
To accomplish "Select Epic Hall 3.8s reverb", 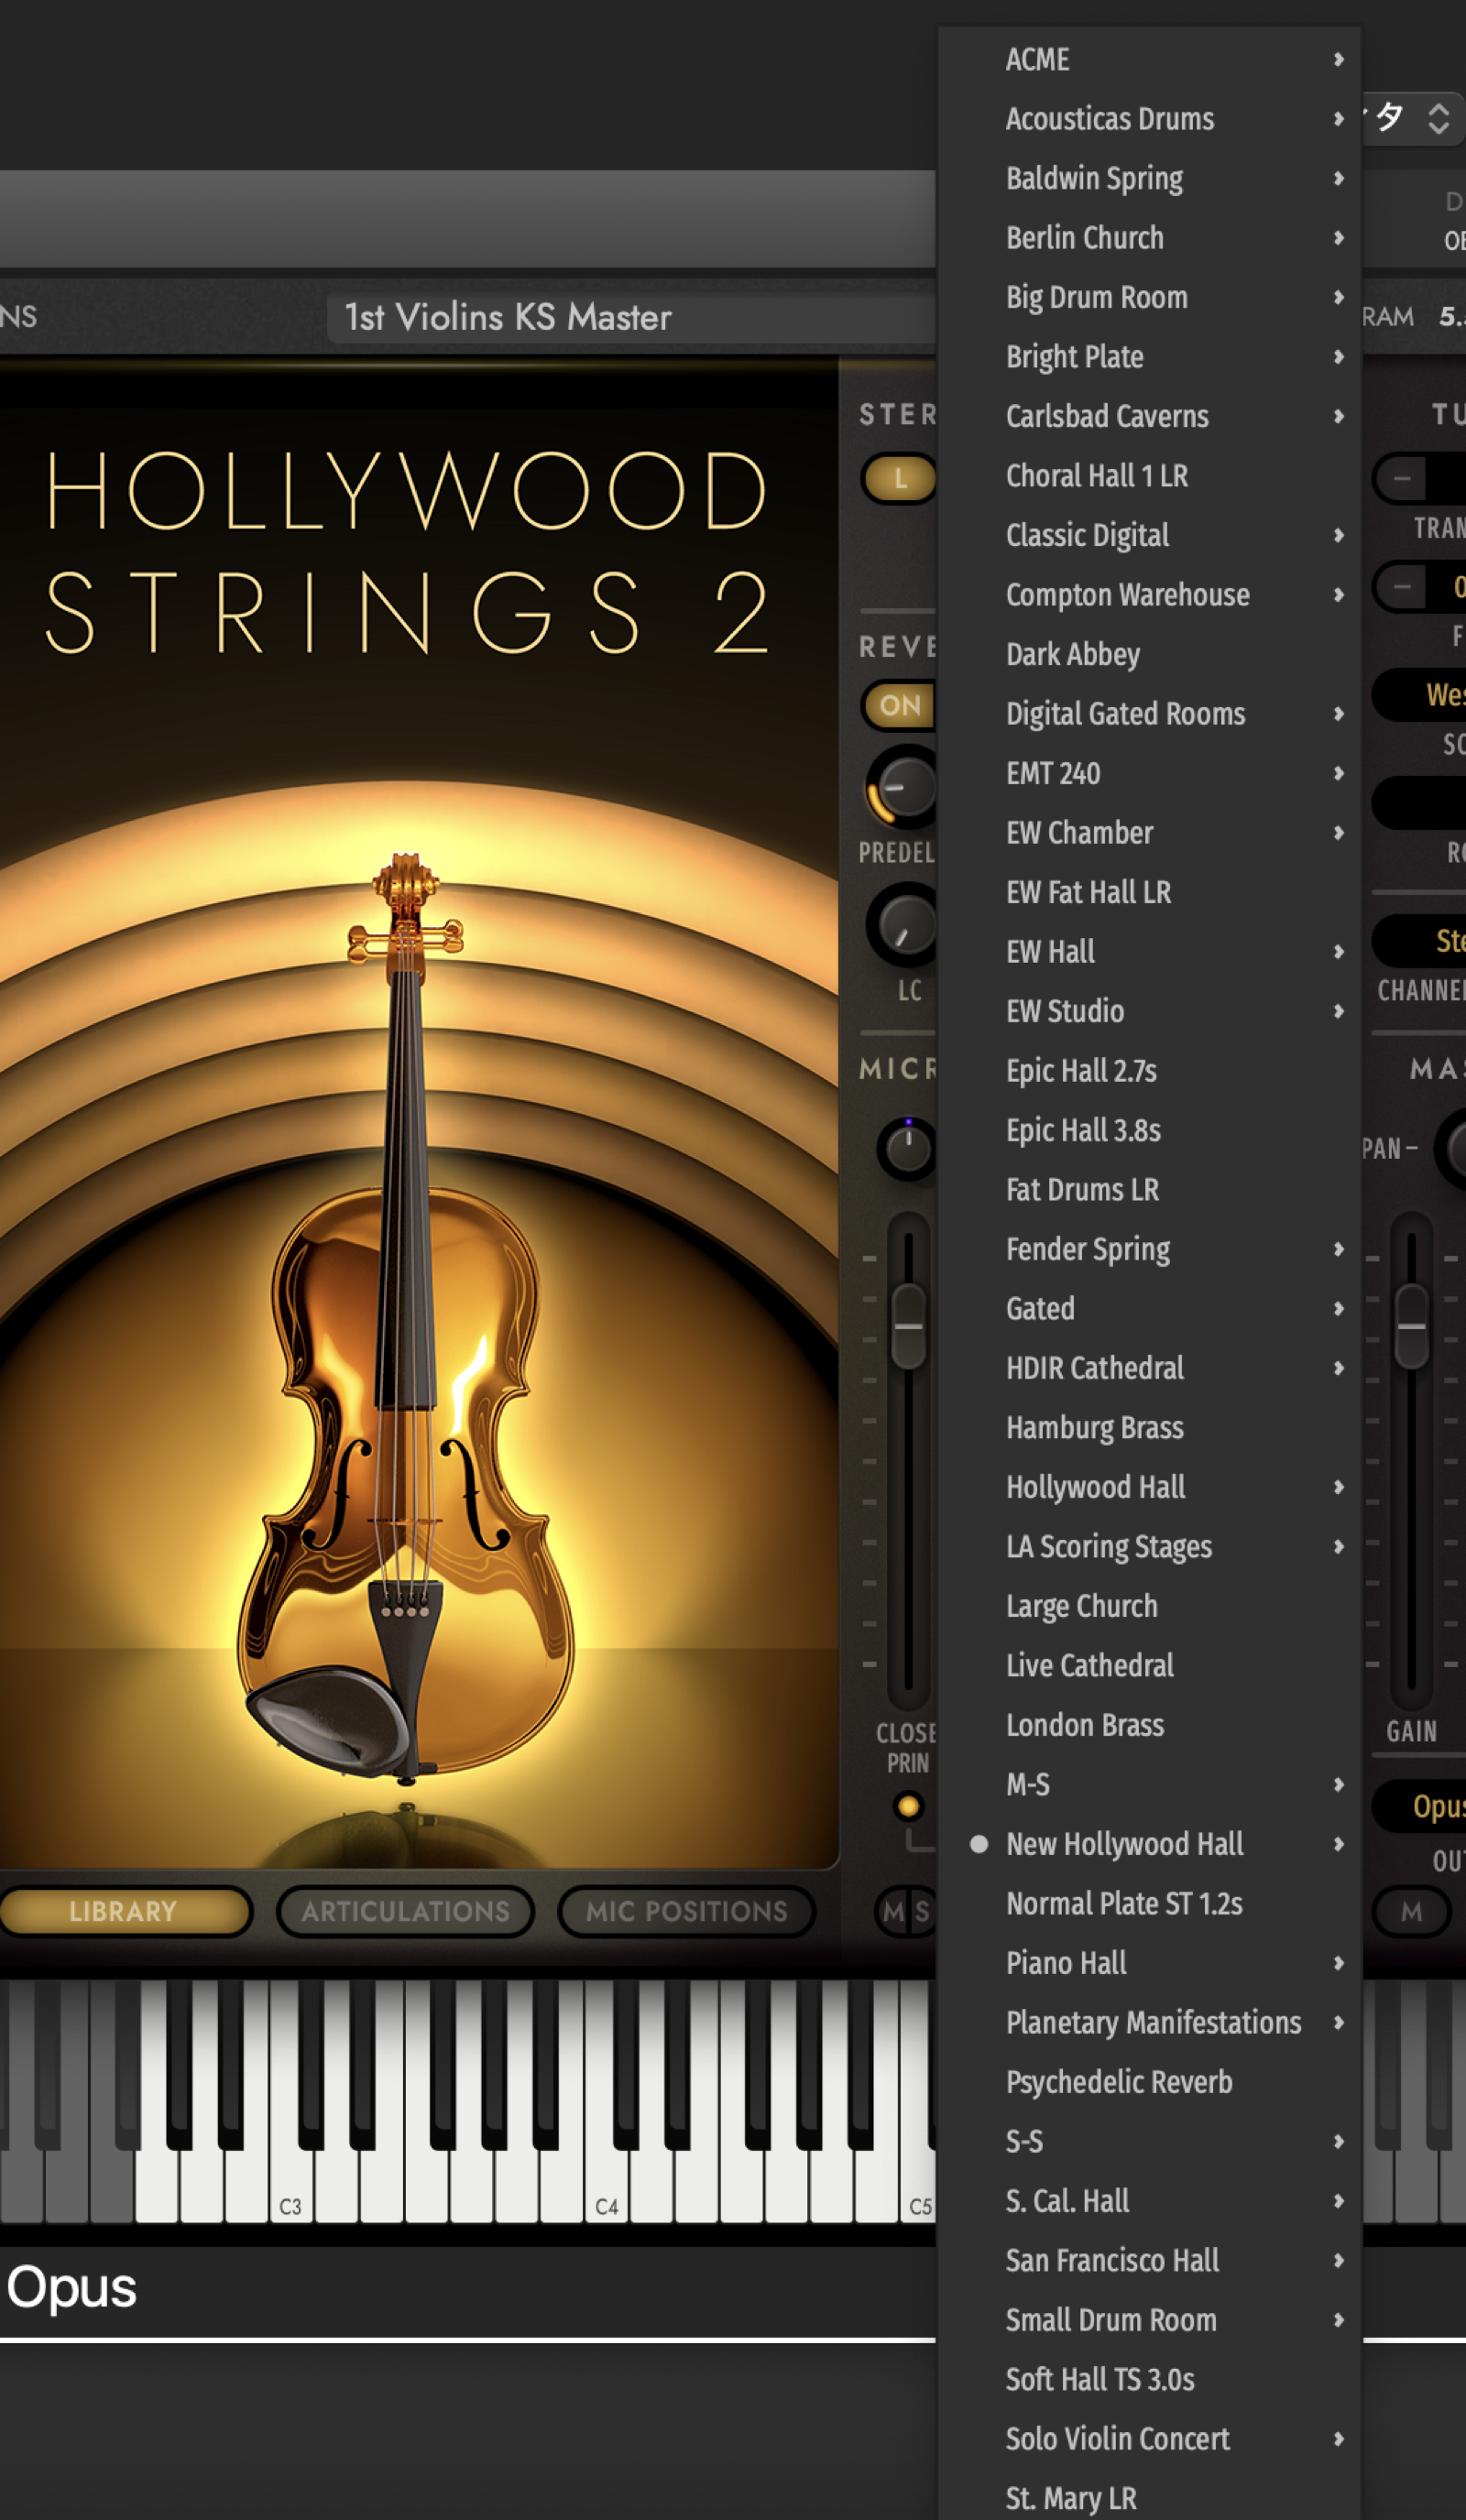I will coord(1149,1131).
